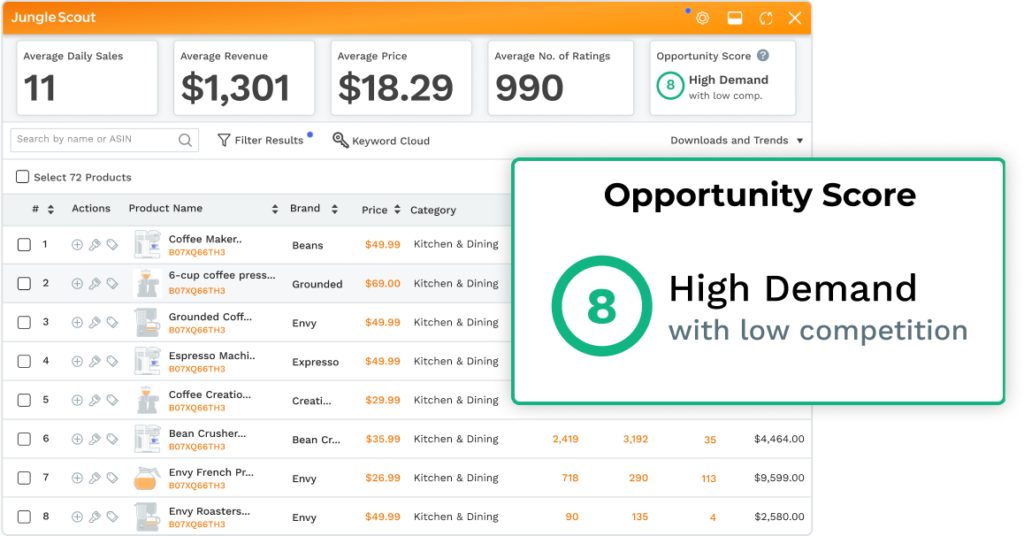
Task: Click the Opportunity Score help question mark
Action: tap(763, 55)
